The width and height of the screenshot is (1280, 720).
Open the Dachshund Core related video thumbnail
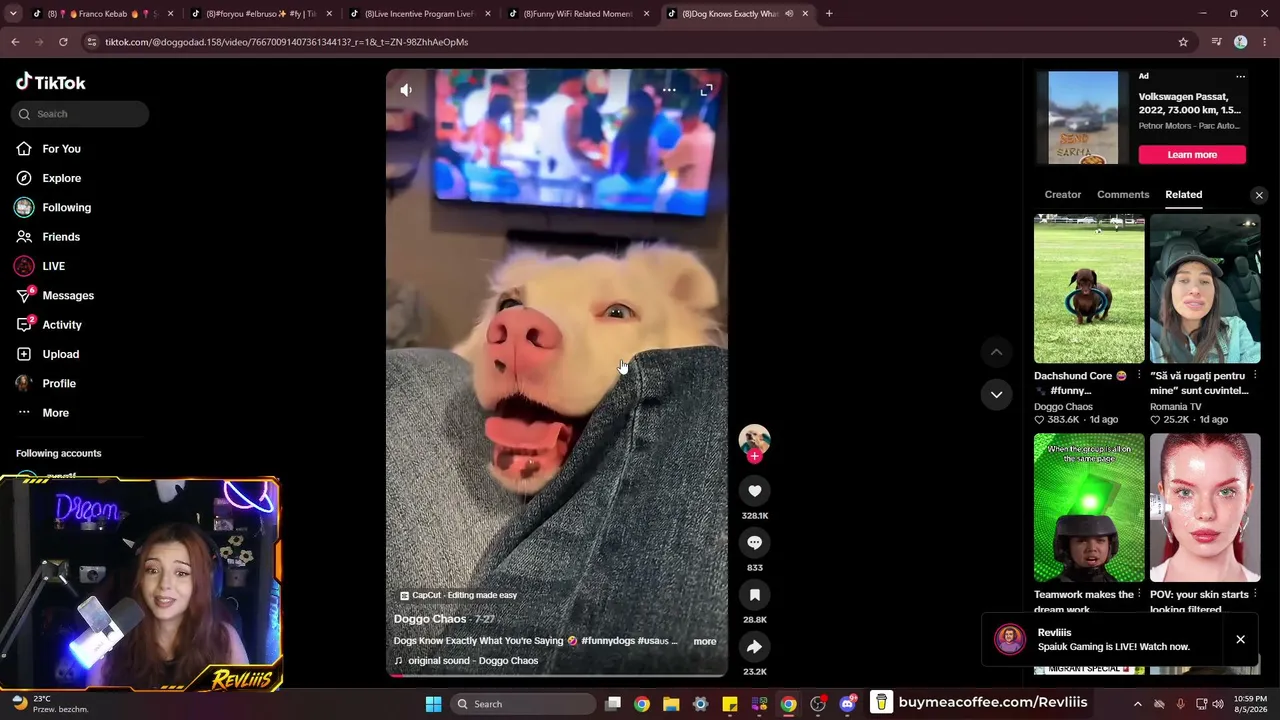pos(1089,288)
